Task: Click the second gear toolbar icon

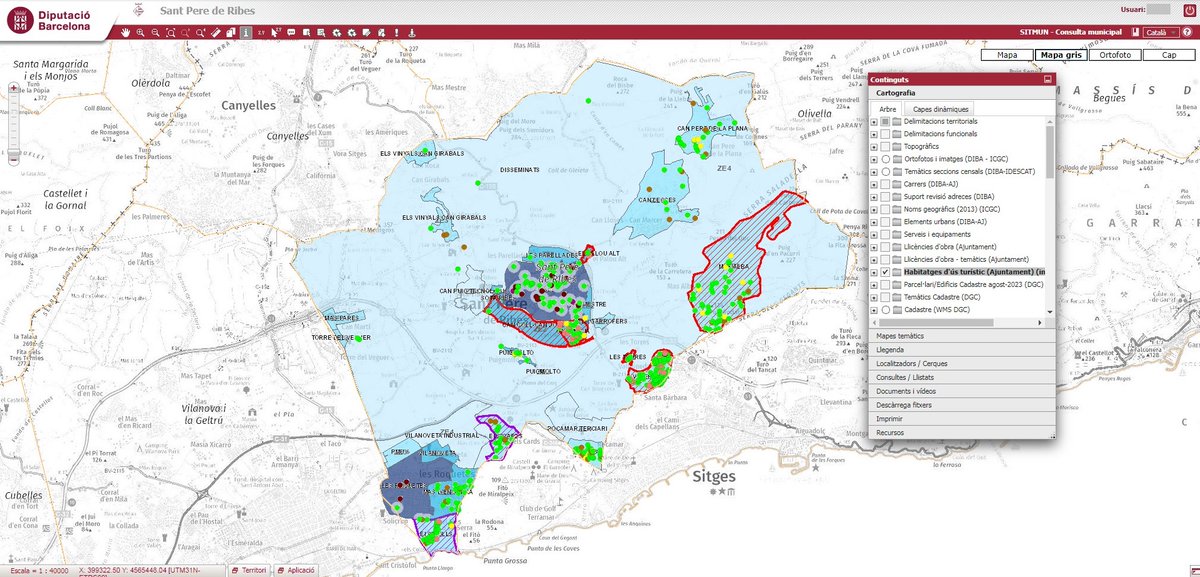Action: point(351,33)
